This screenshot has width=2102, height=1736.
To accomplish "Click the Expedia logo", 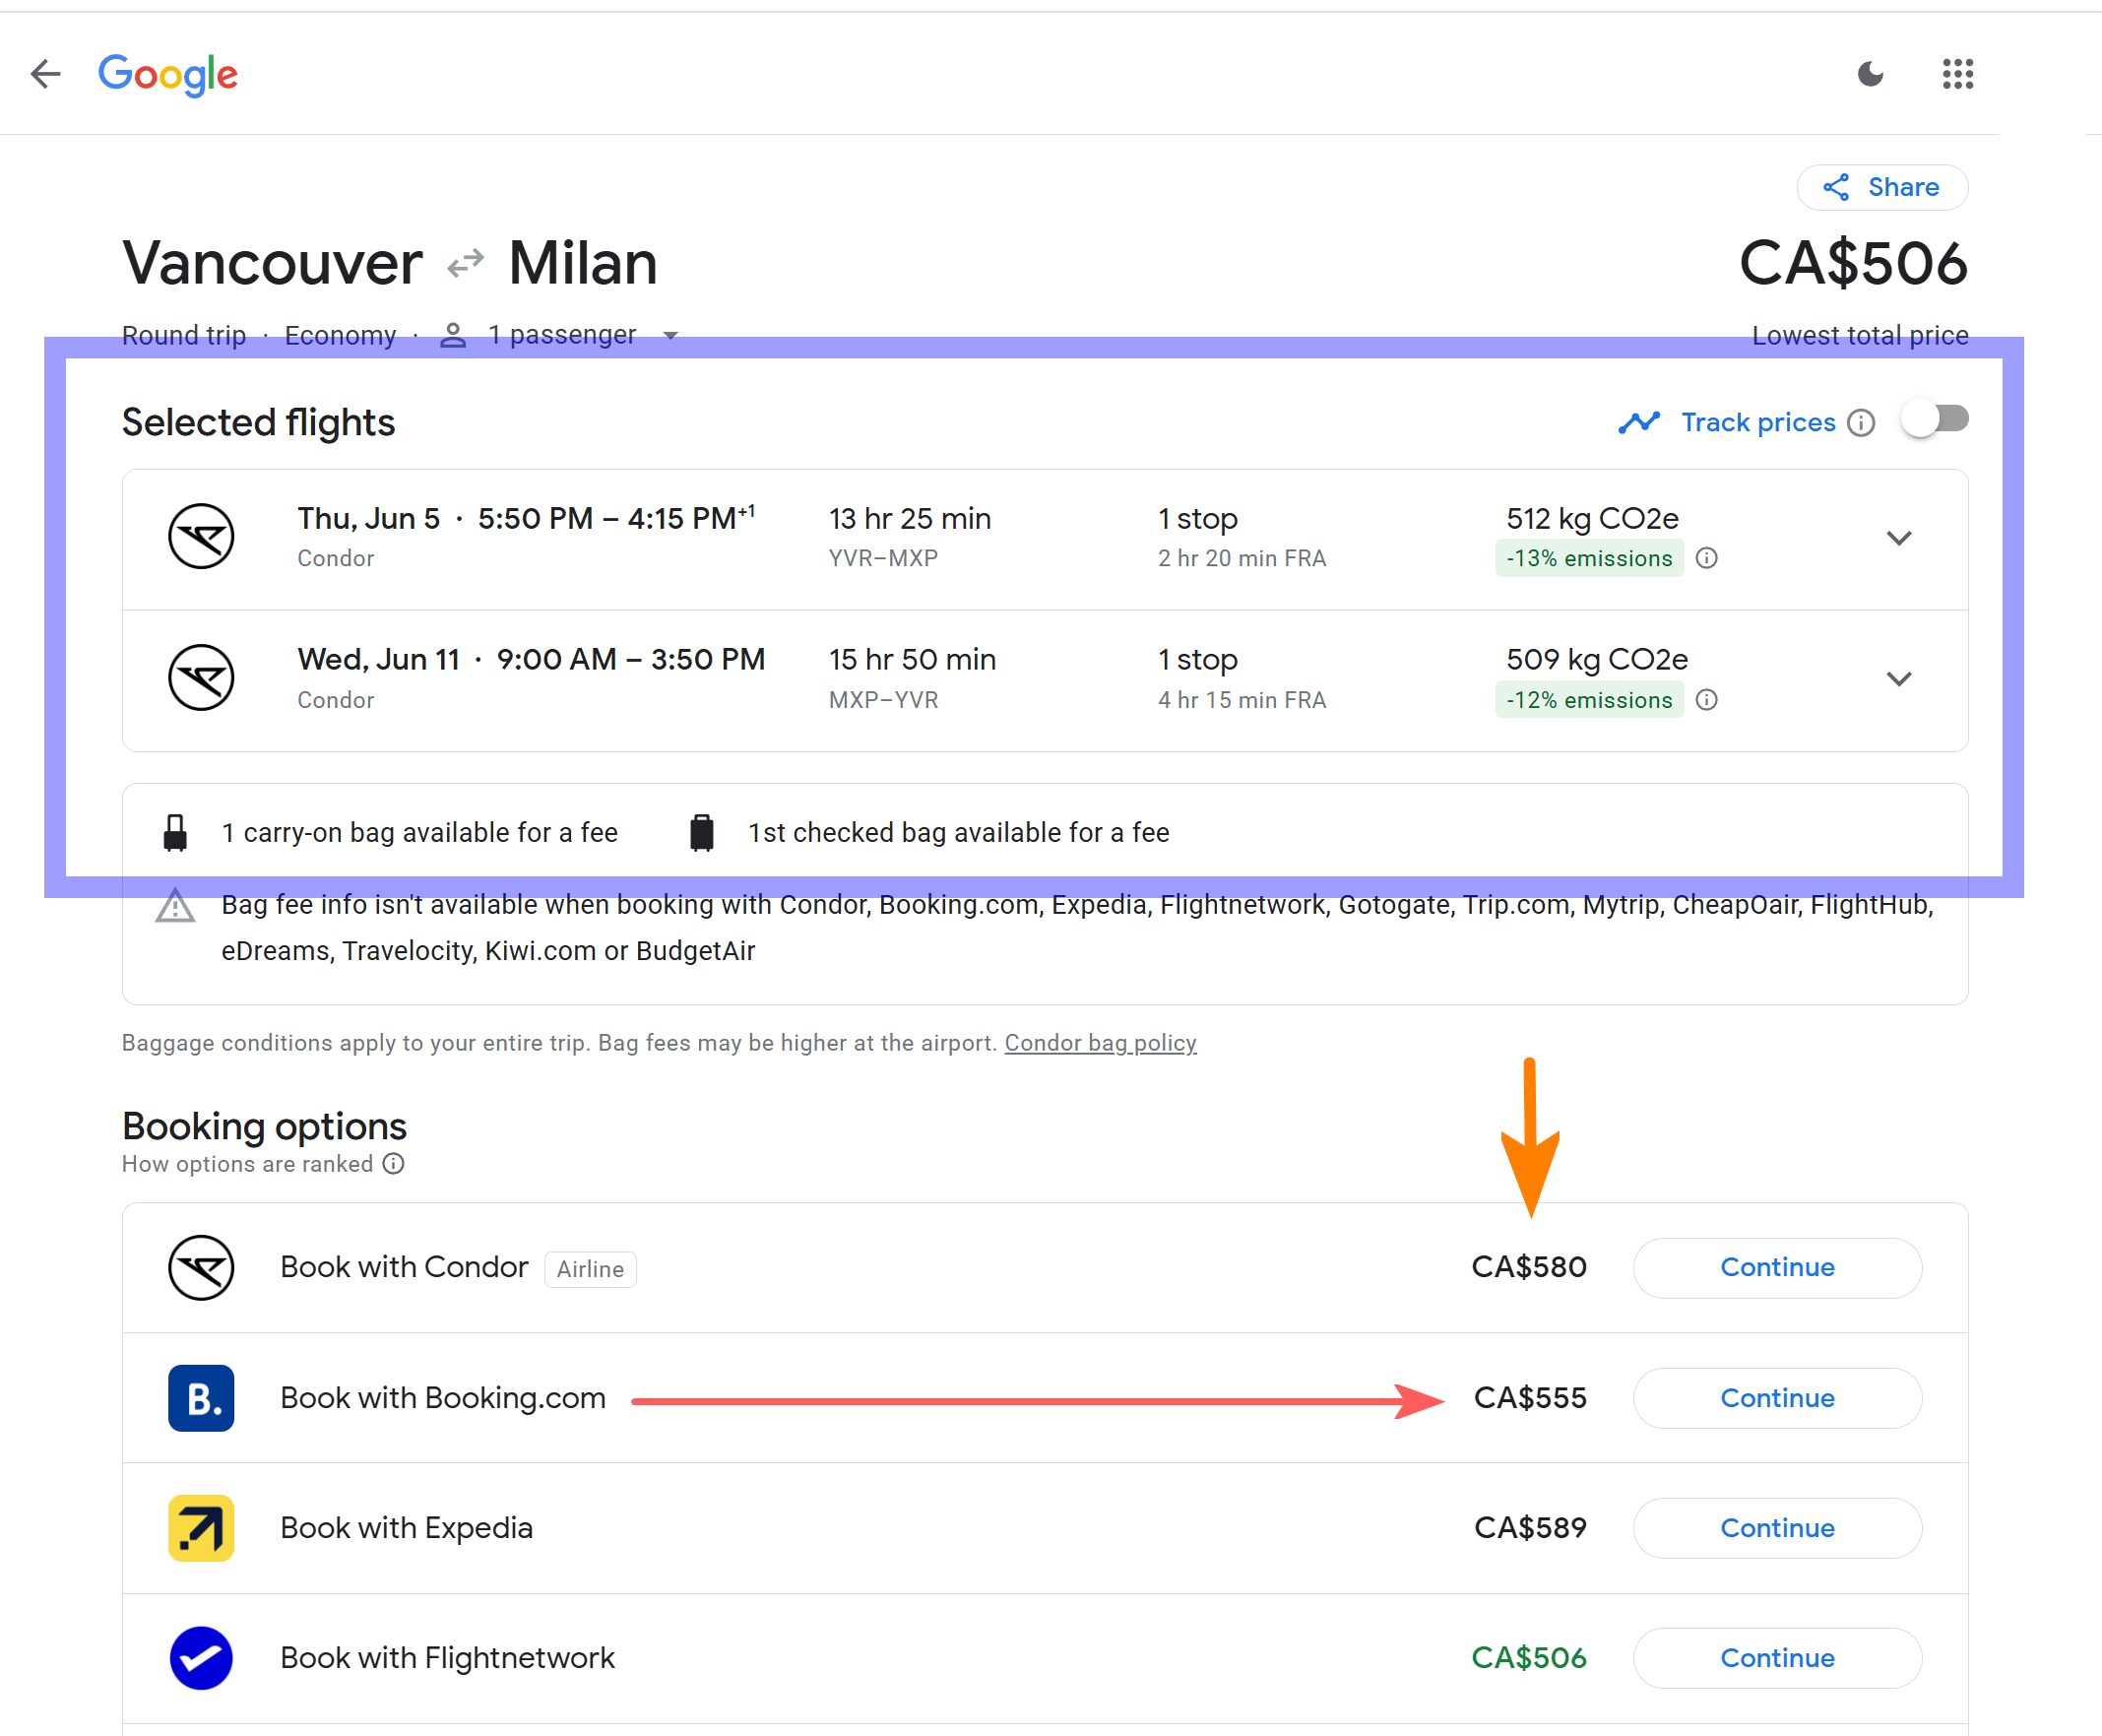I will (x=201, y=1528).
